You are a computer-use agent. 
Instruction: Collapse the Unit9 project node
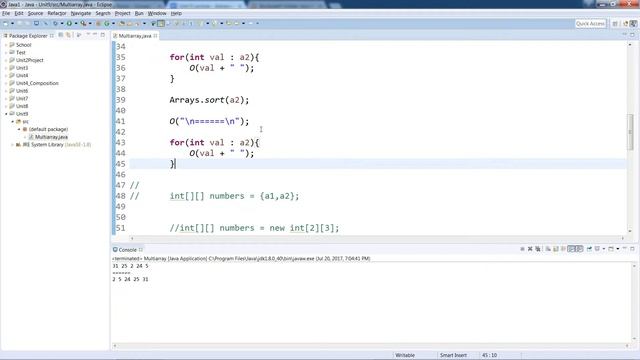click(x=6, y=114)
